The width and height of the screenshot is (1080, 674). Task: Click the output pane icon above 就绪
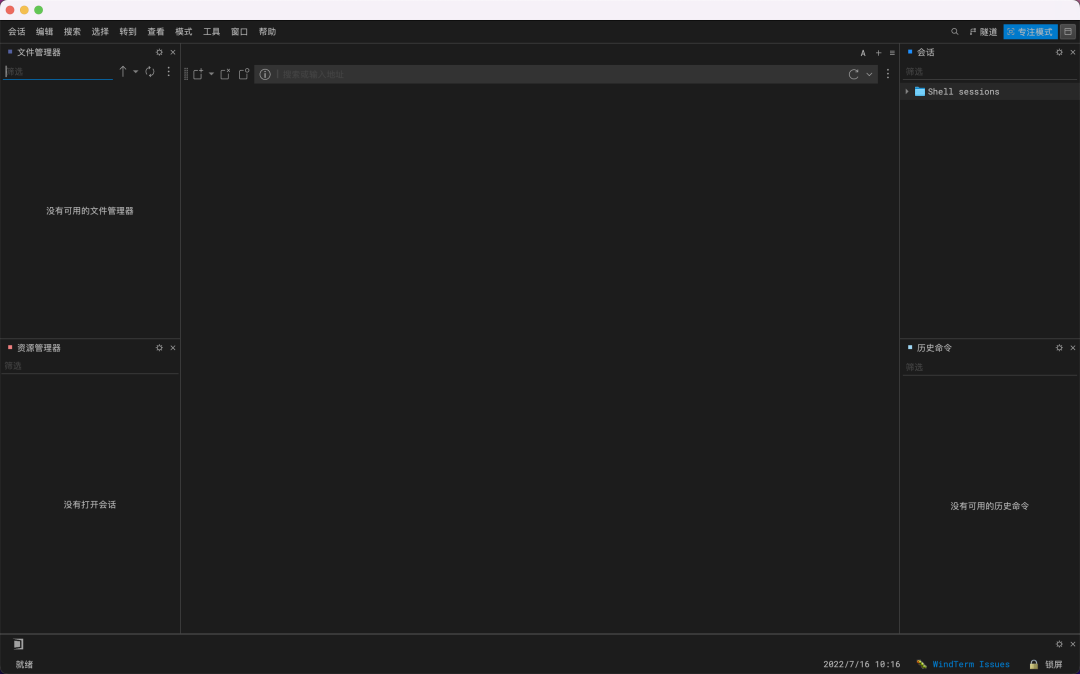pyautogui.click(x=18, y=644)
